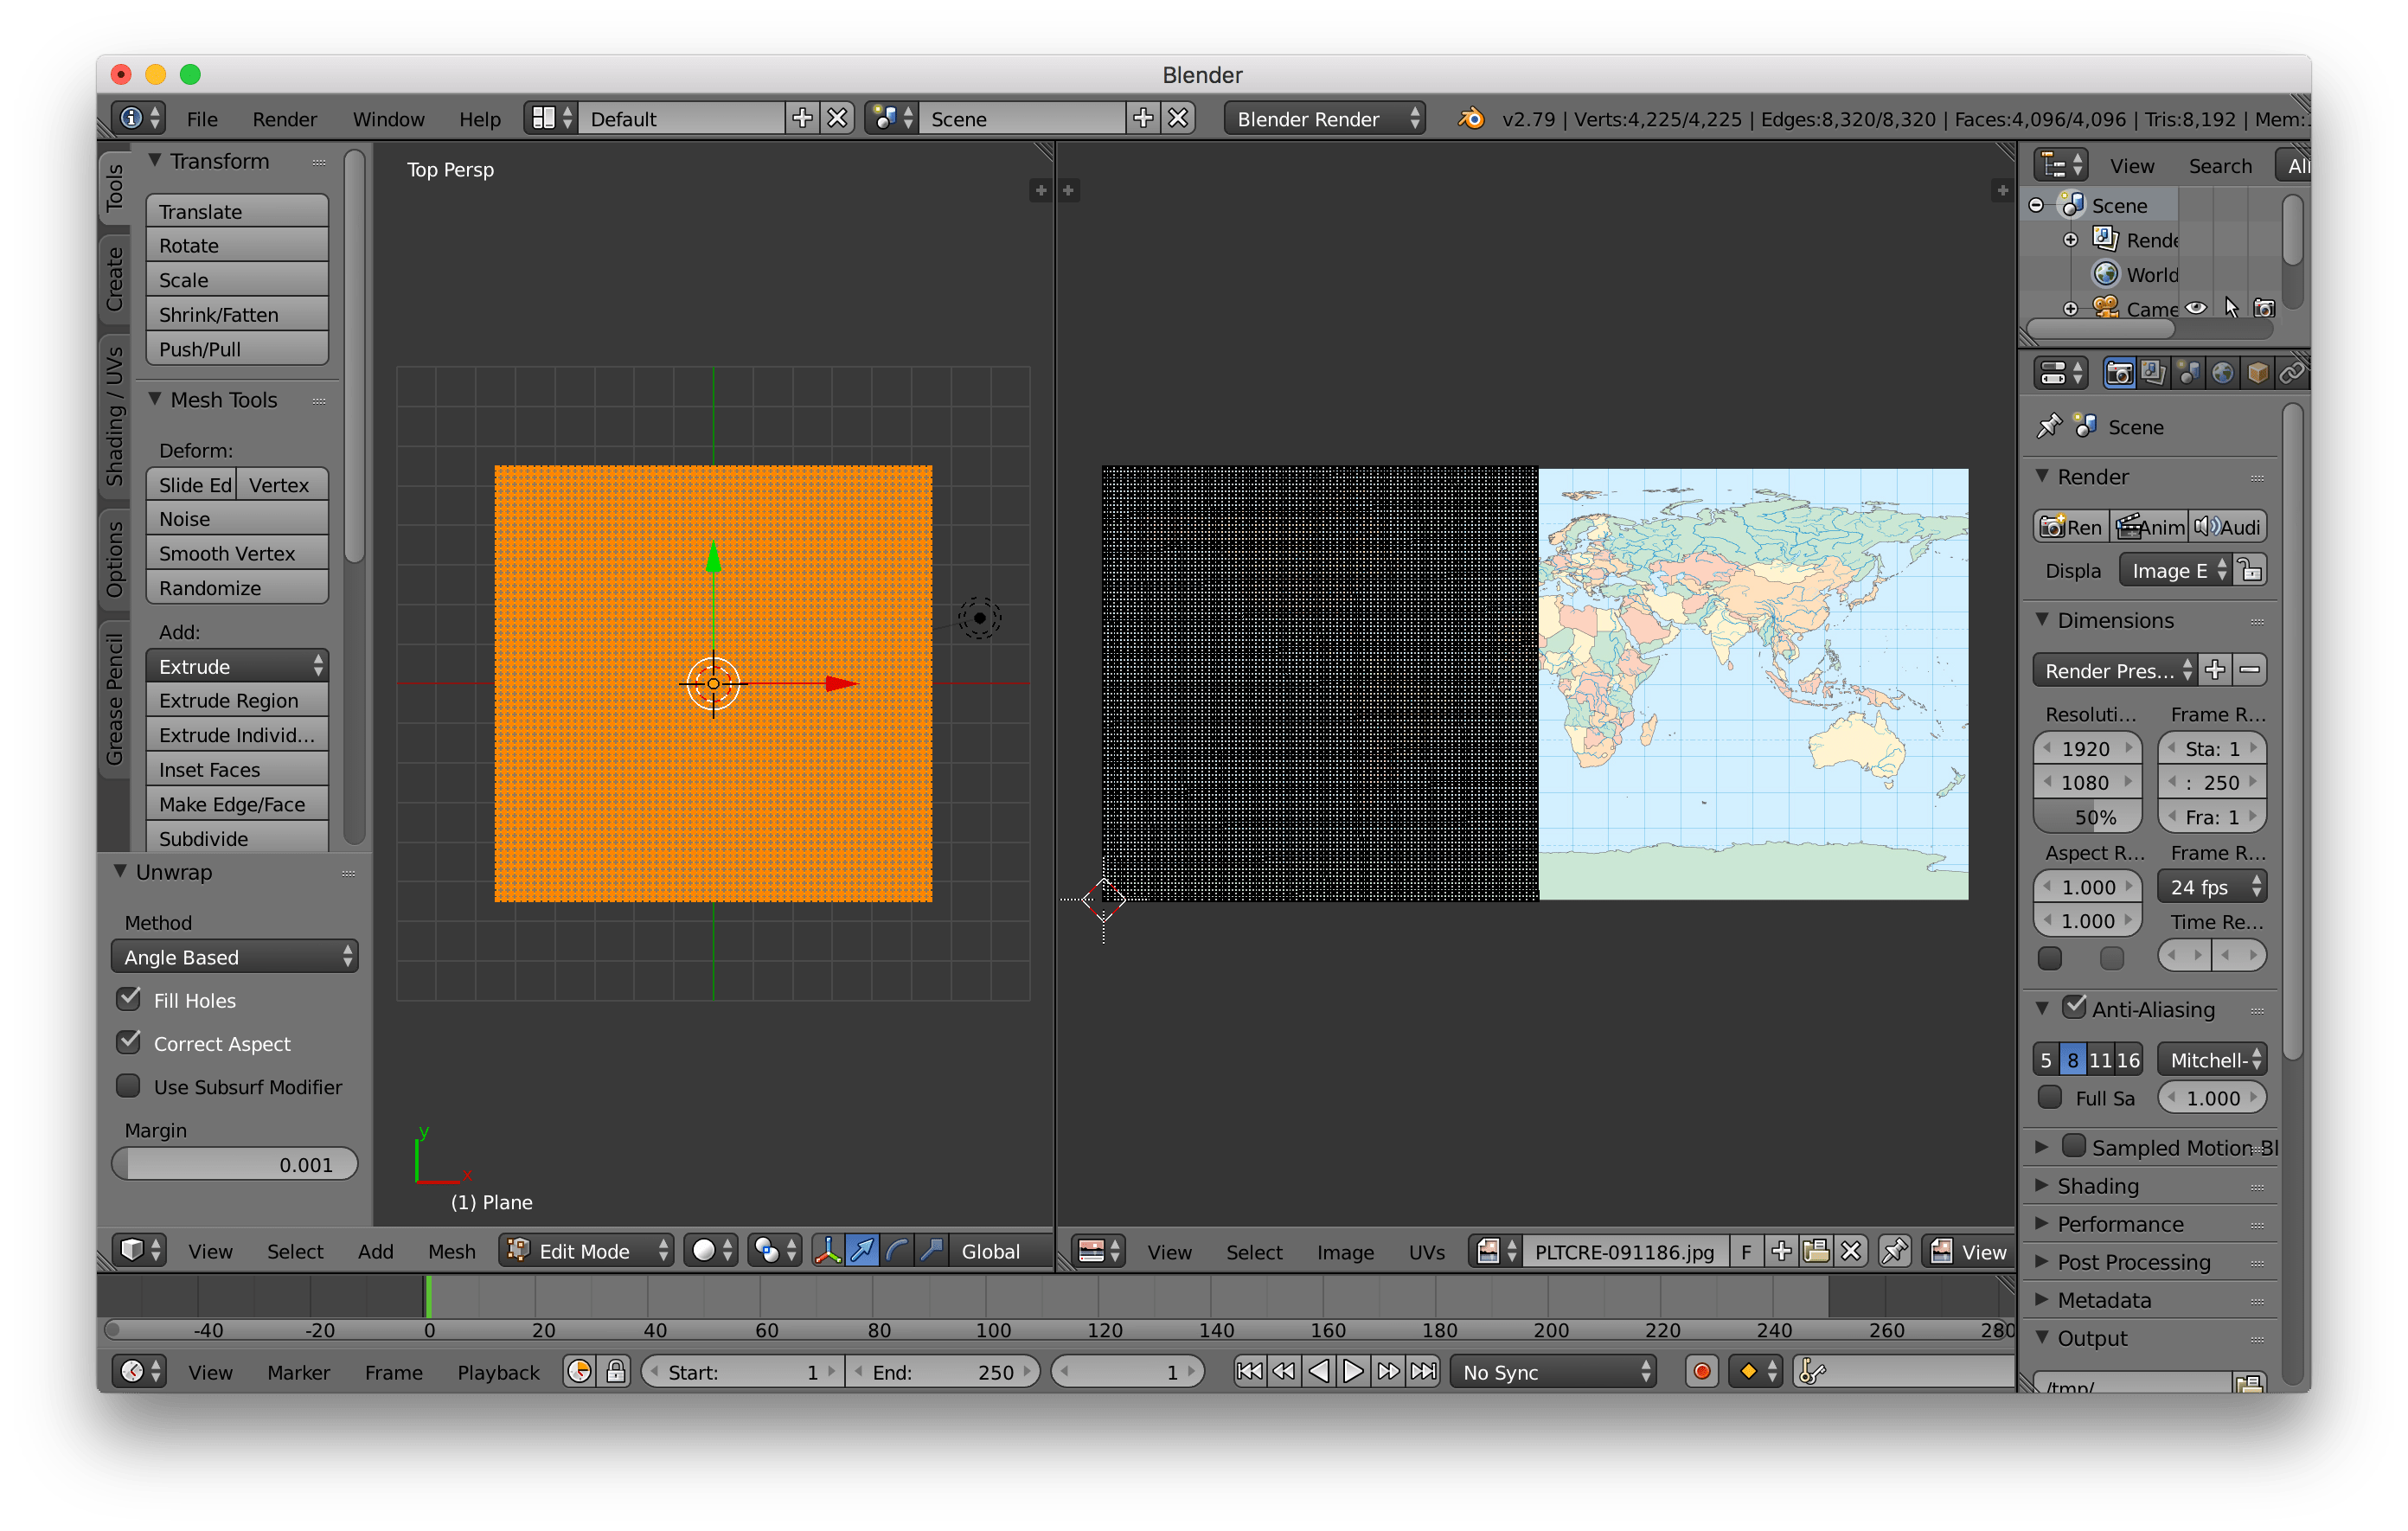
Task: Open the Render menu in top bar
Action: click(284, 119)
